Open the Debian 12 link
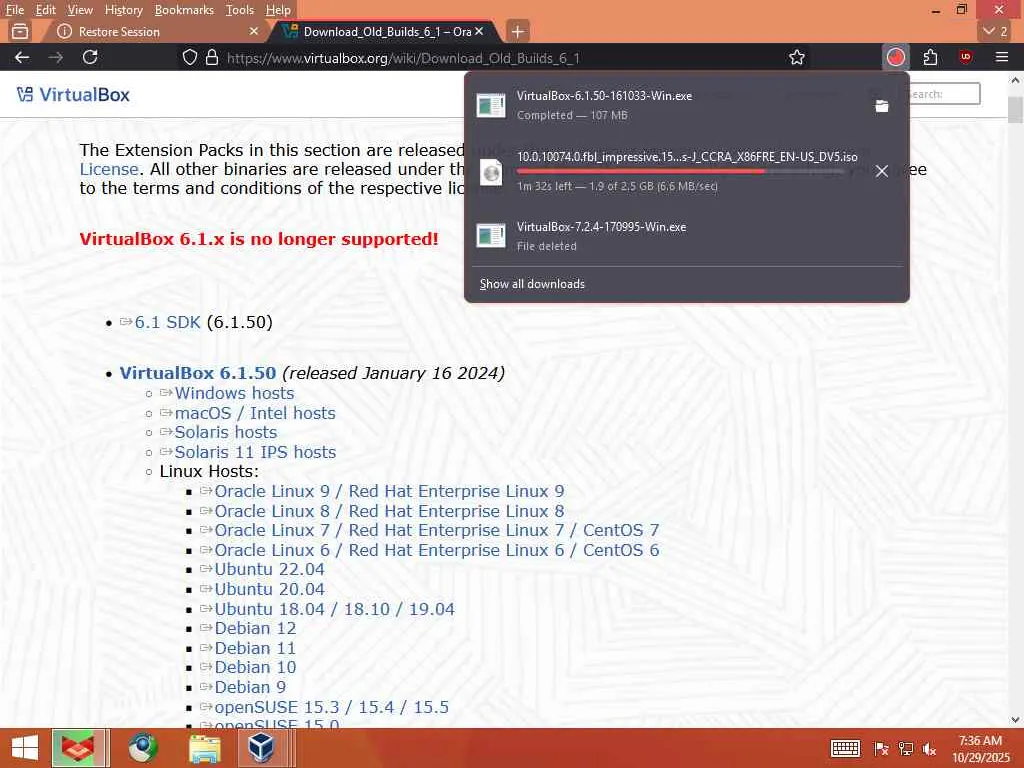Screen dimensions: 1024x768 coord(255,628)
